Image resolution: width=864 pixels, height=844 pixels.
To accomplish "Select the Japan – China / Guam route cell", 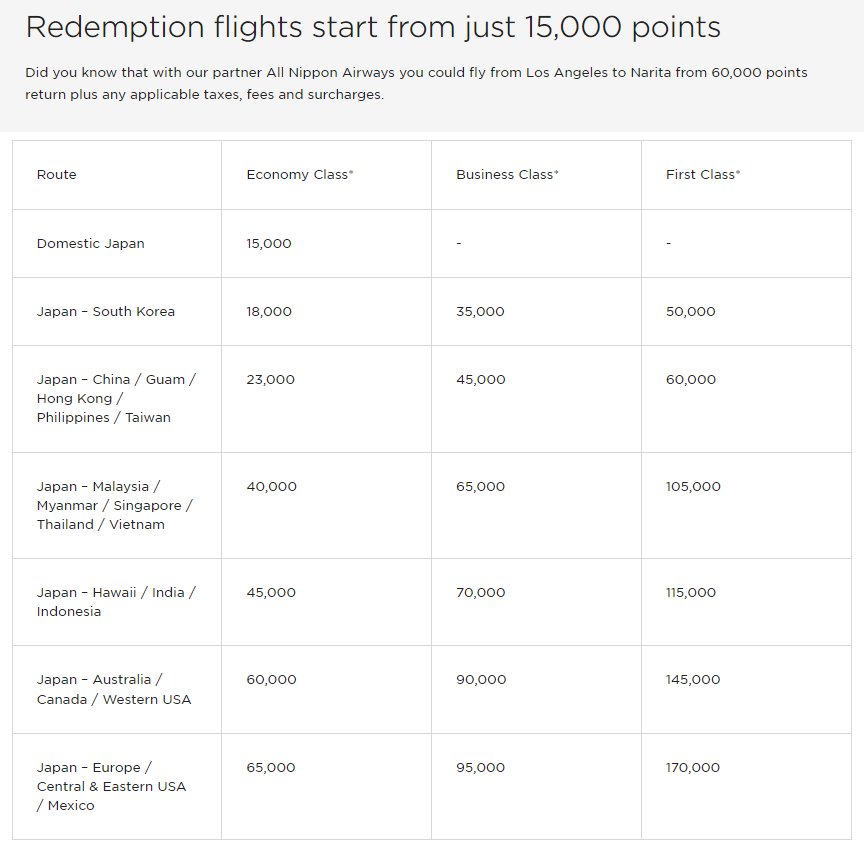I will [116, 398].
